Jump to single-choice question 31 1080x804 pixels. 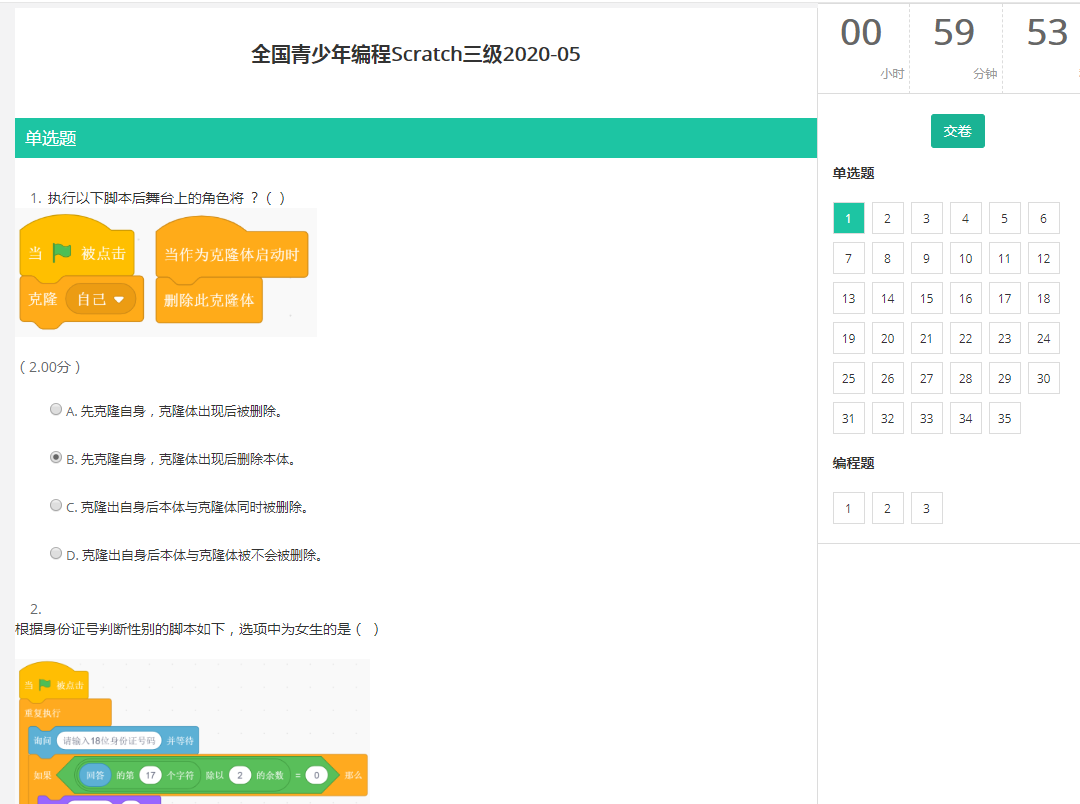(x=849, y=418)
